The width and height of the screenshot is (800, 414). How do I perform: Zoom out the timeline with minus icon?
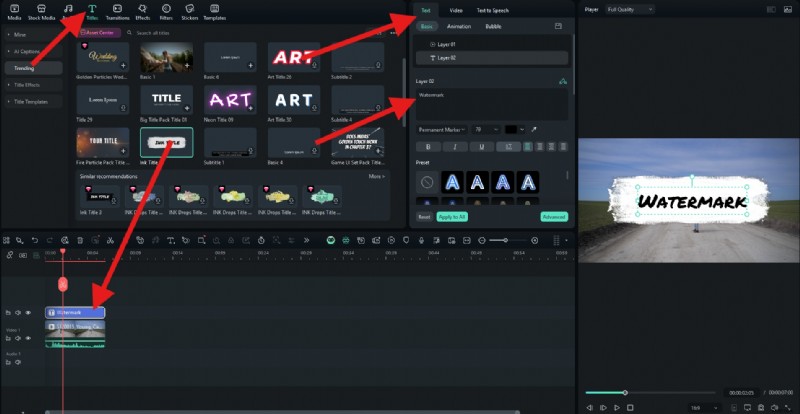tap(482, 240)
